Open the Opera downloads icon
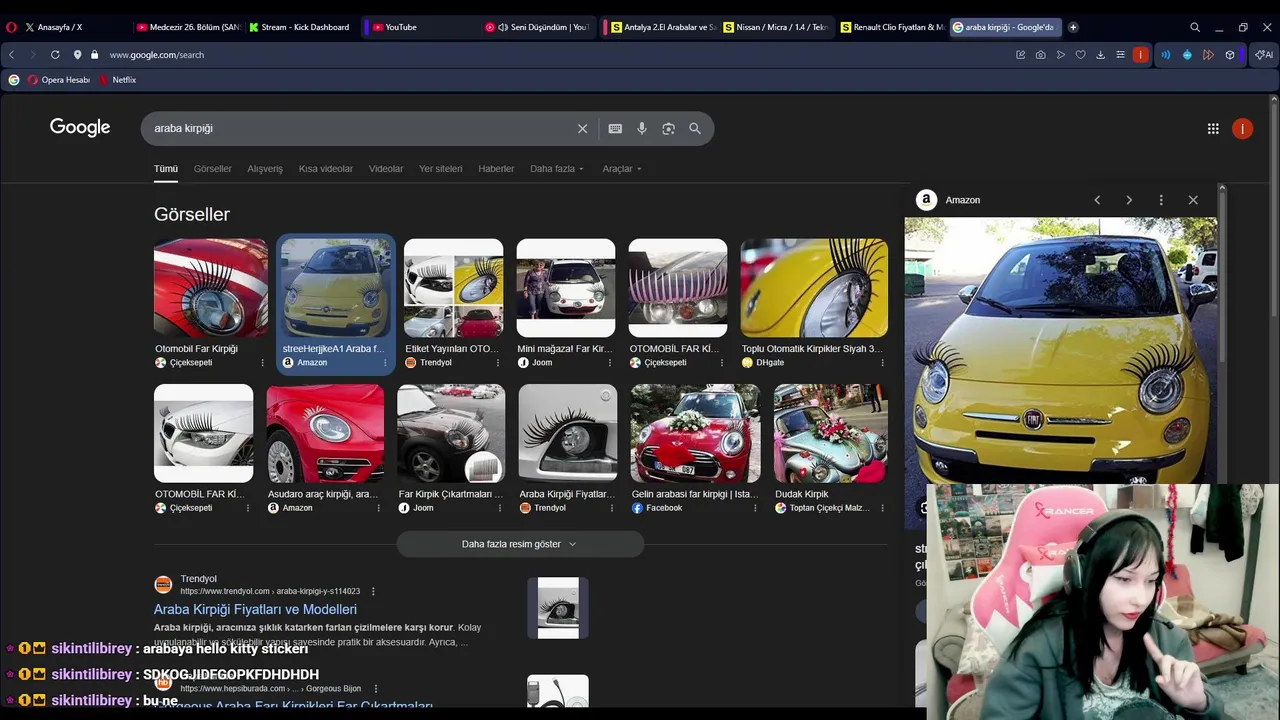 coord(1100,55)
